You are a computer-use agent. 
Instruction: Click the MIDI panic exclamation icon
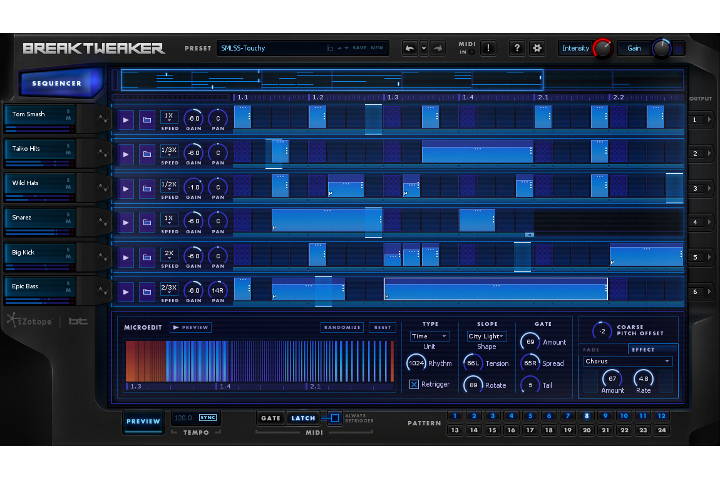(487, 48)
